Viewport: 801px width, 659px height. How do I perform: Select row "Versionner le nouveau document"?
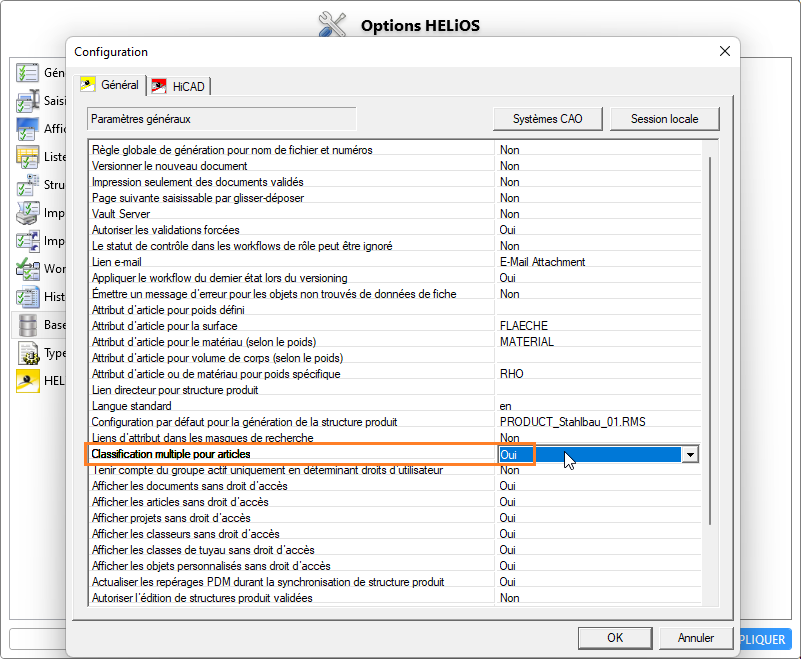click(394, 166)
